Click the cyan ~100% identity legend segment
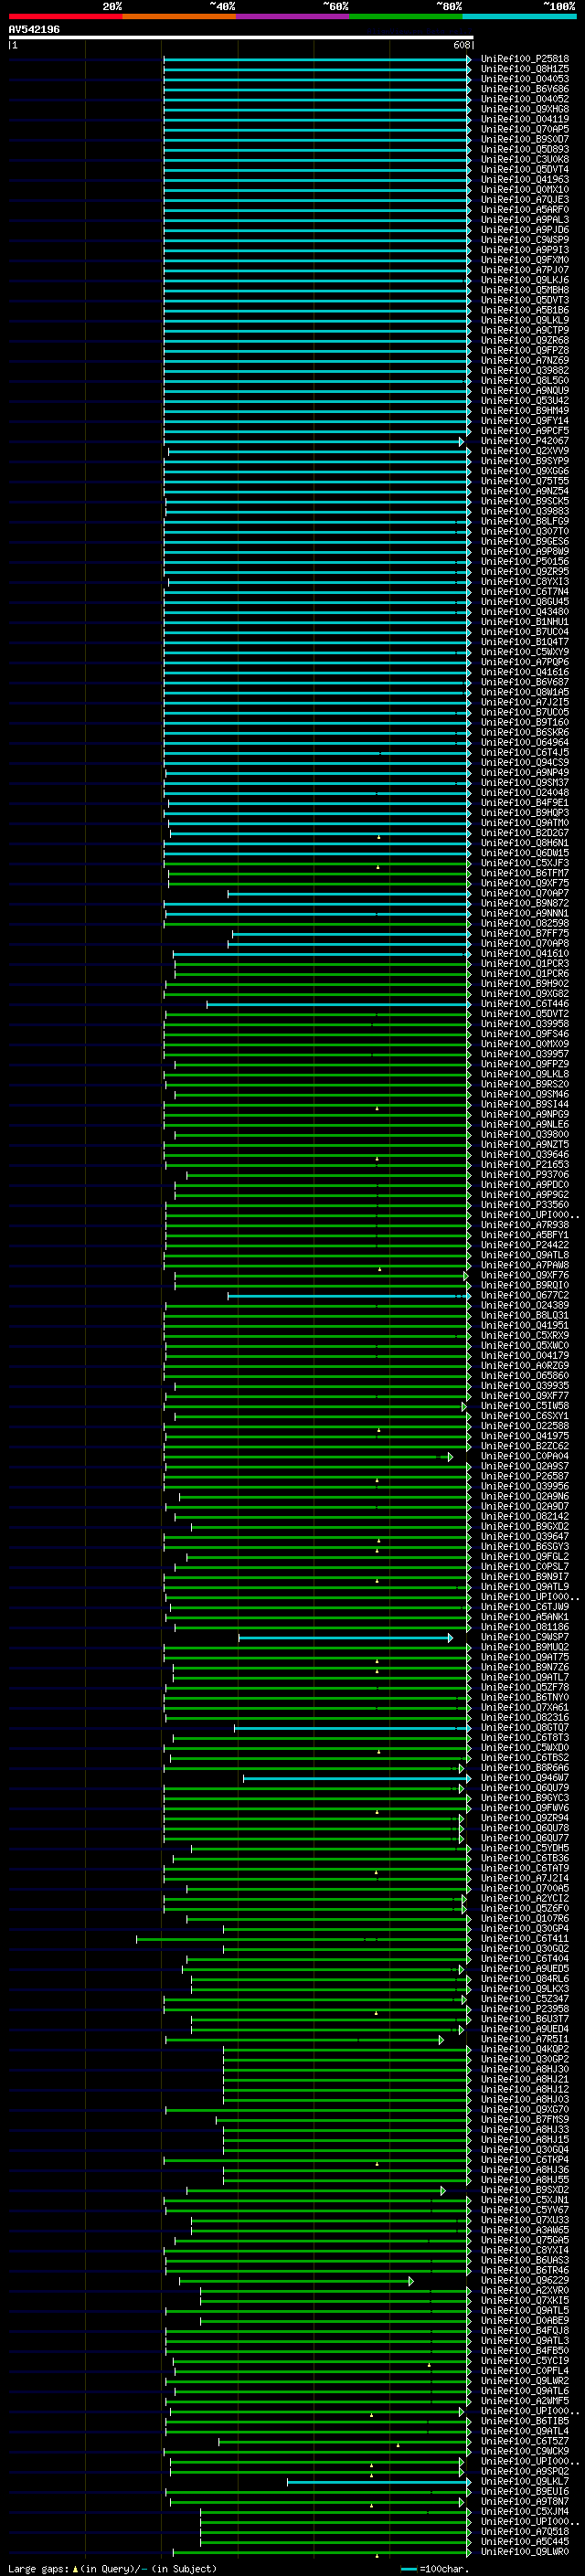Image resolution: width=585 pixels, height=2576 pixels. (x=519, y=17)
